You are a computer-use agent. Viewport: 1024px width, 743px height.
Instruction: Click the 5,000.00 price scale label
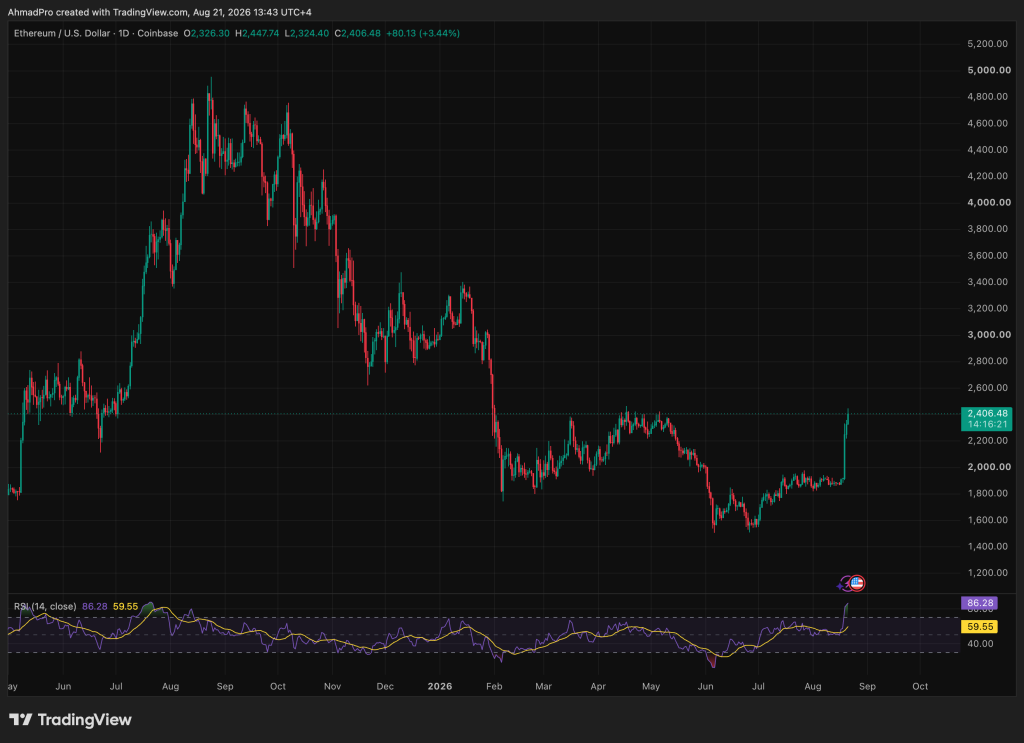coord(989,70)
